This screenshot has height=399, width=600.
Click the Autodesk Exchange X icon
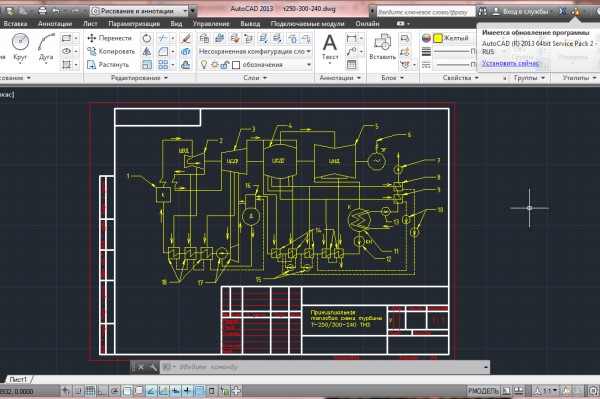click(562, 11)
